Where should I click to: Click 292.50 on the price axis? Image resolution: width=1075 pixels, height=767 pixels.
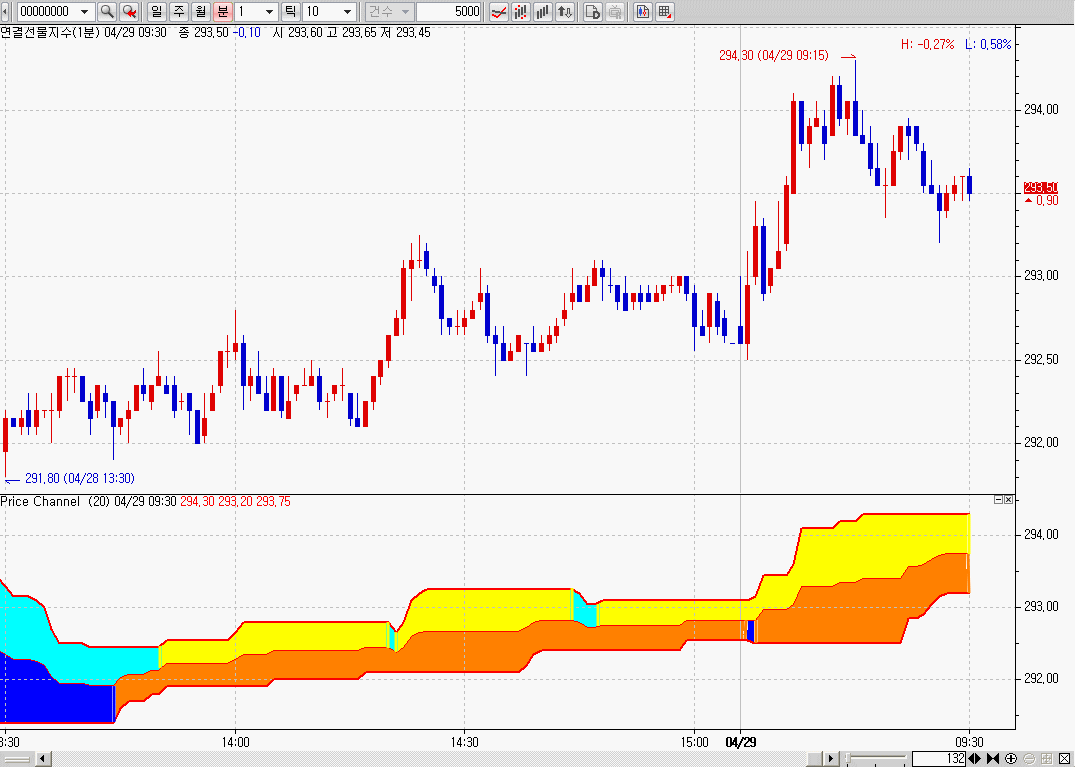point(1041,360)
